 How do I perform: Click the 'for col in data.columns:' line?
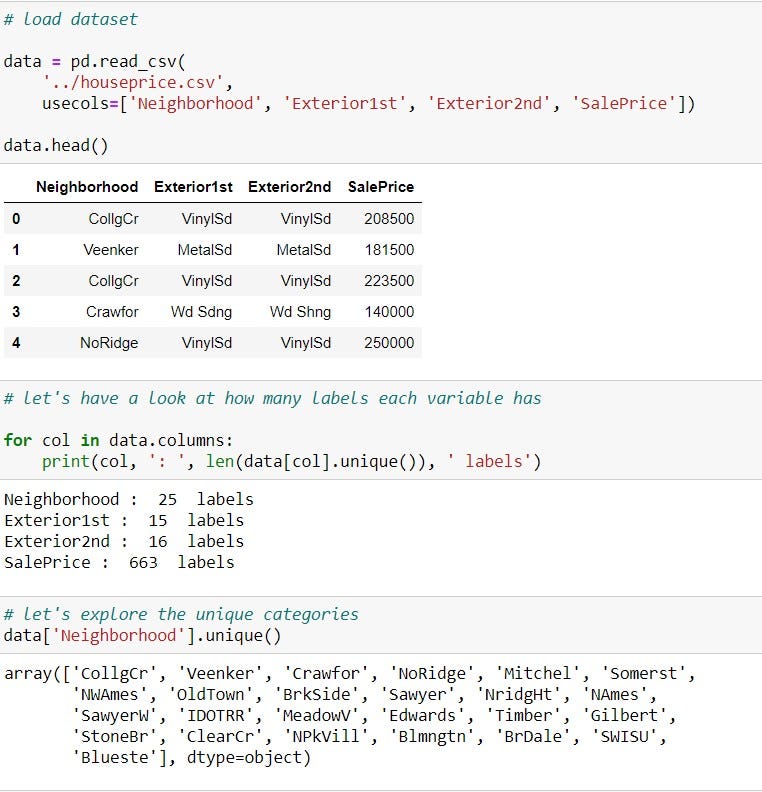(118, 440)
